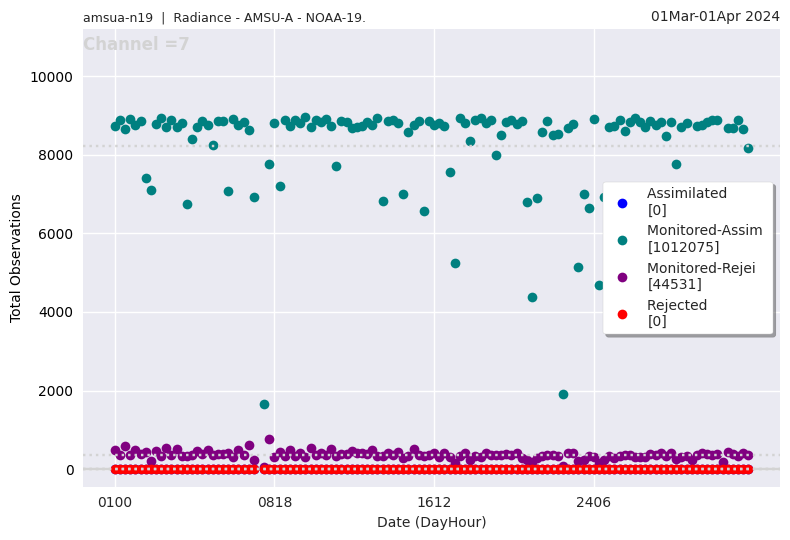Click the Date (DayHour) x-axis label

[431, 522]
